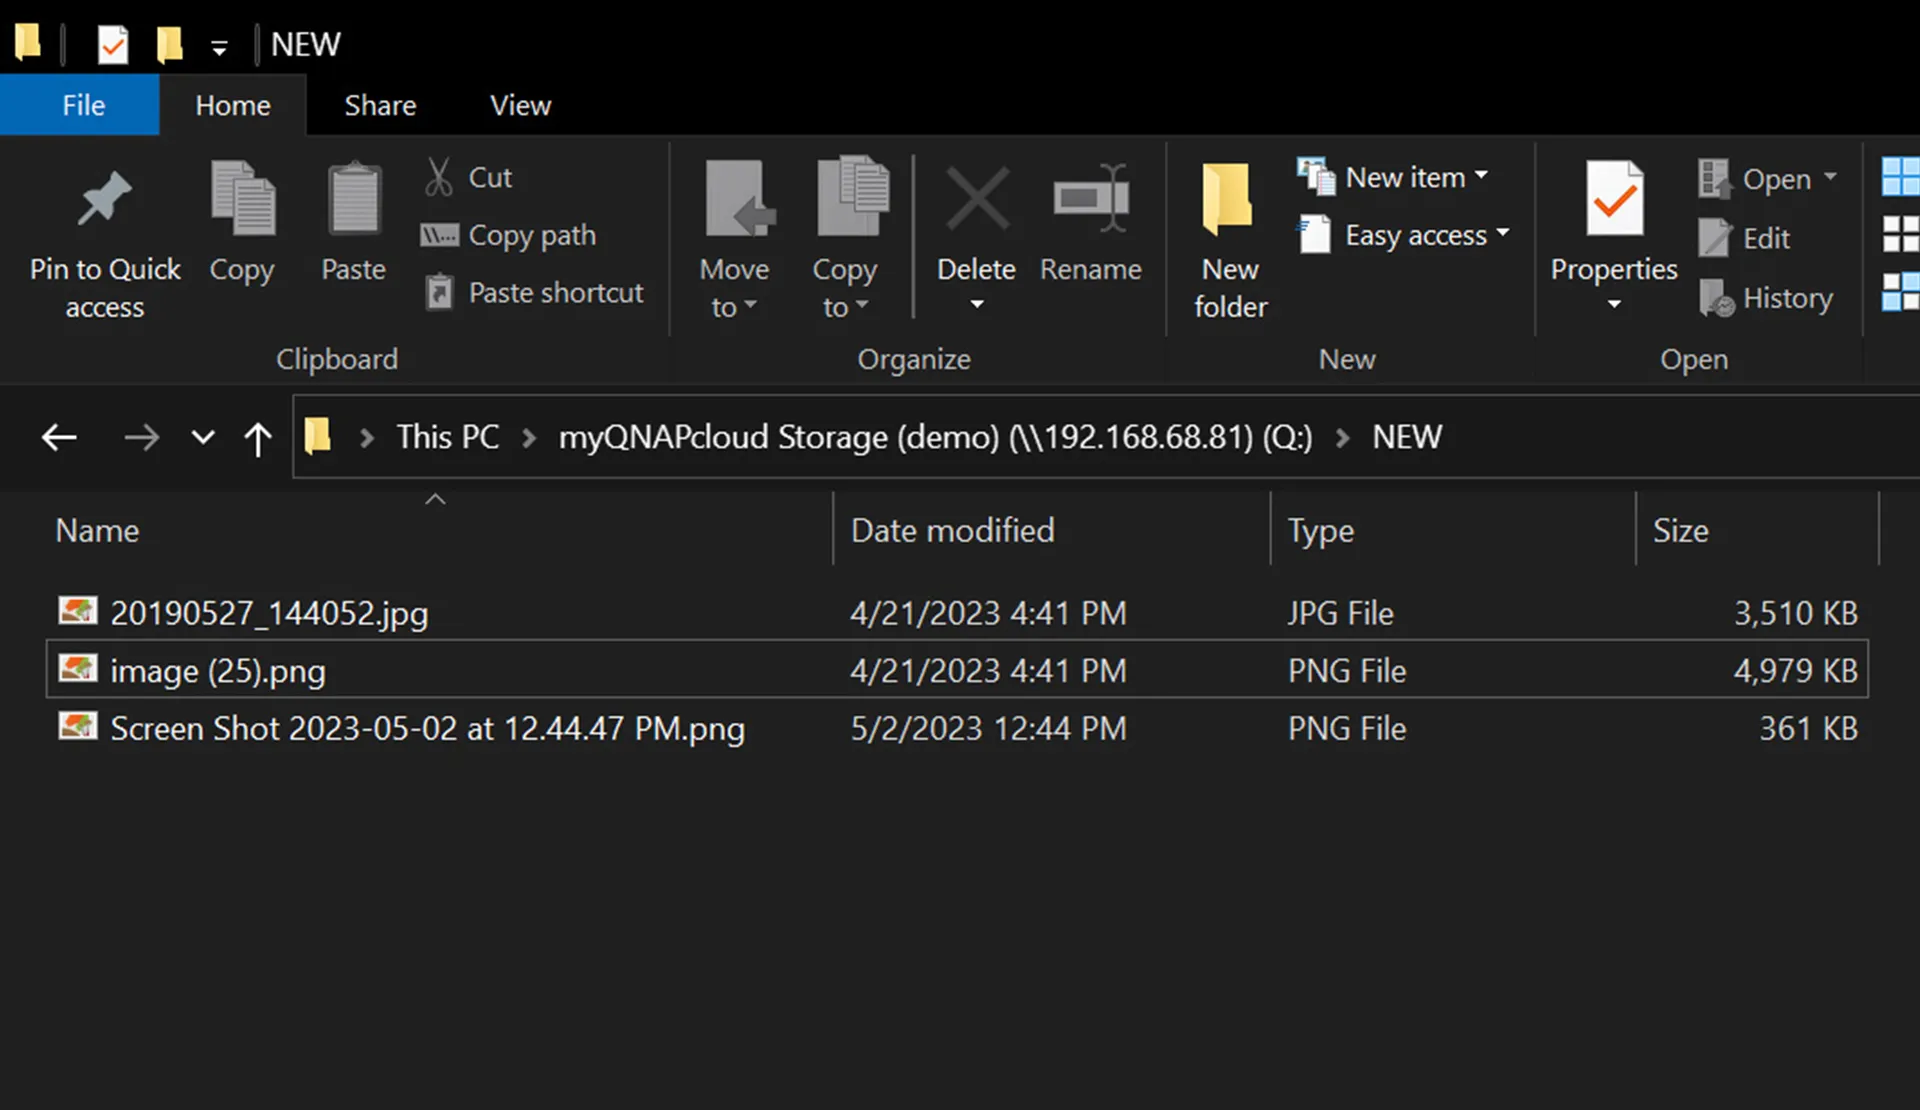The width and height of the screenshot is (1920, 1110).
Task: Click the Paste clipboard icon
Action: tap(354, 200)
